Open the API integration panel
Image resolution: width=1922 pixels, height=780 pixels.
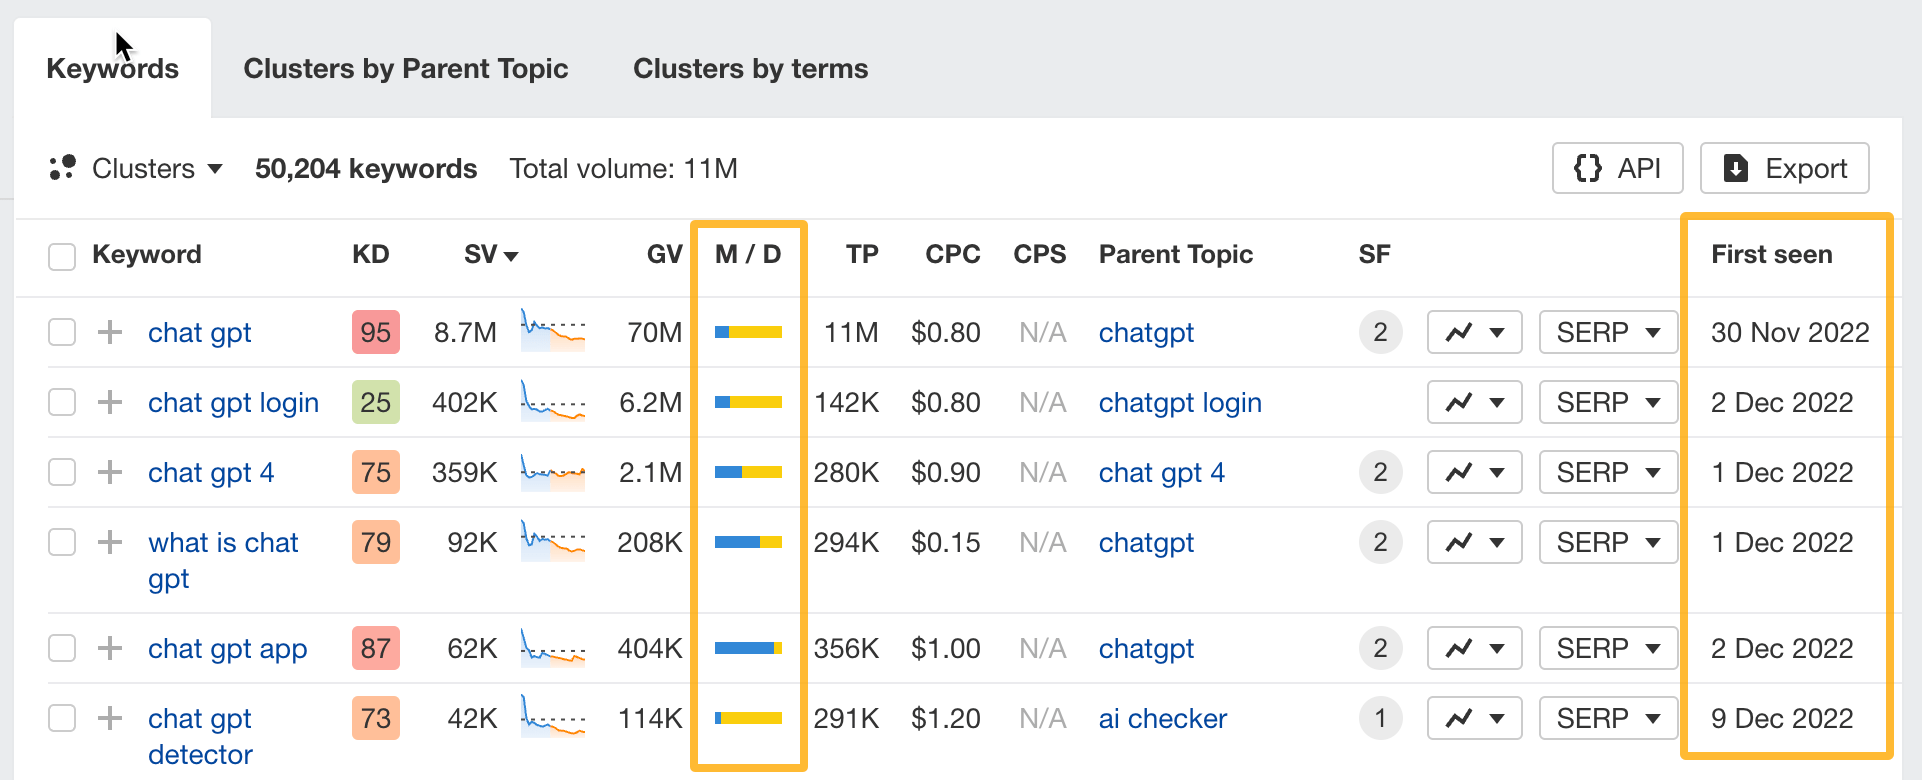pyautogui.click(x=1617, y=168)
